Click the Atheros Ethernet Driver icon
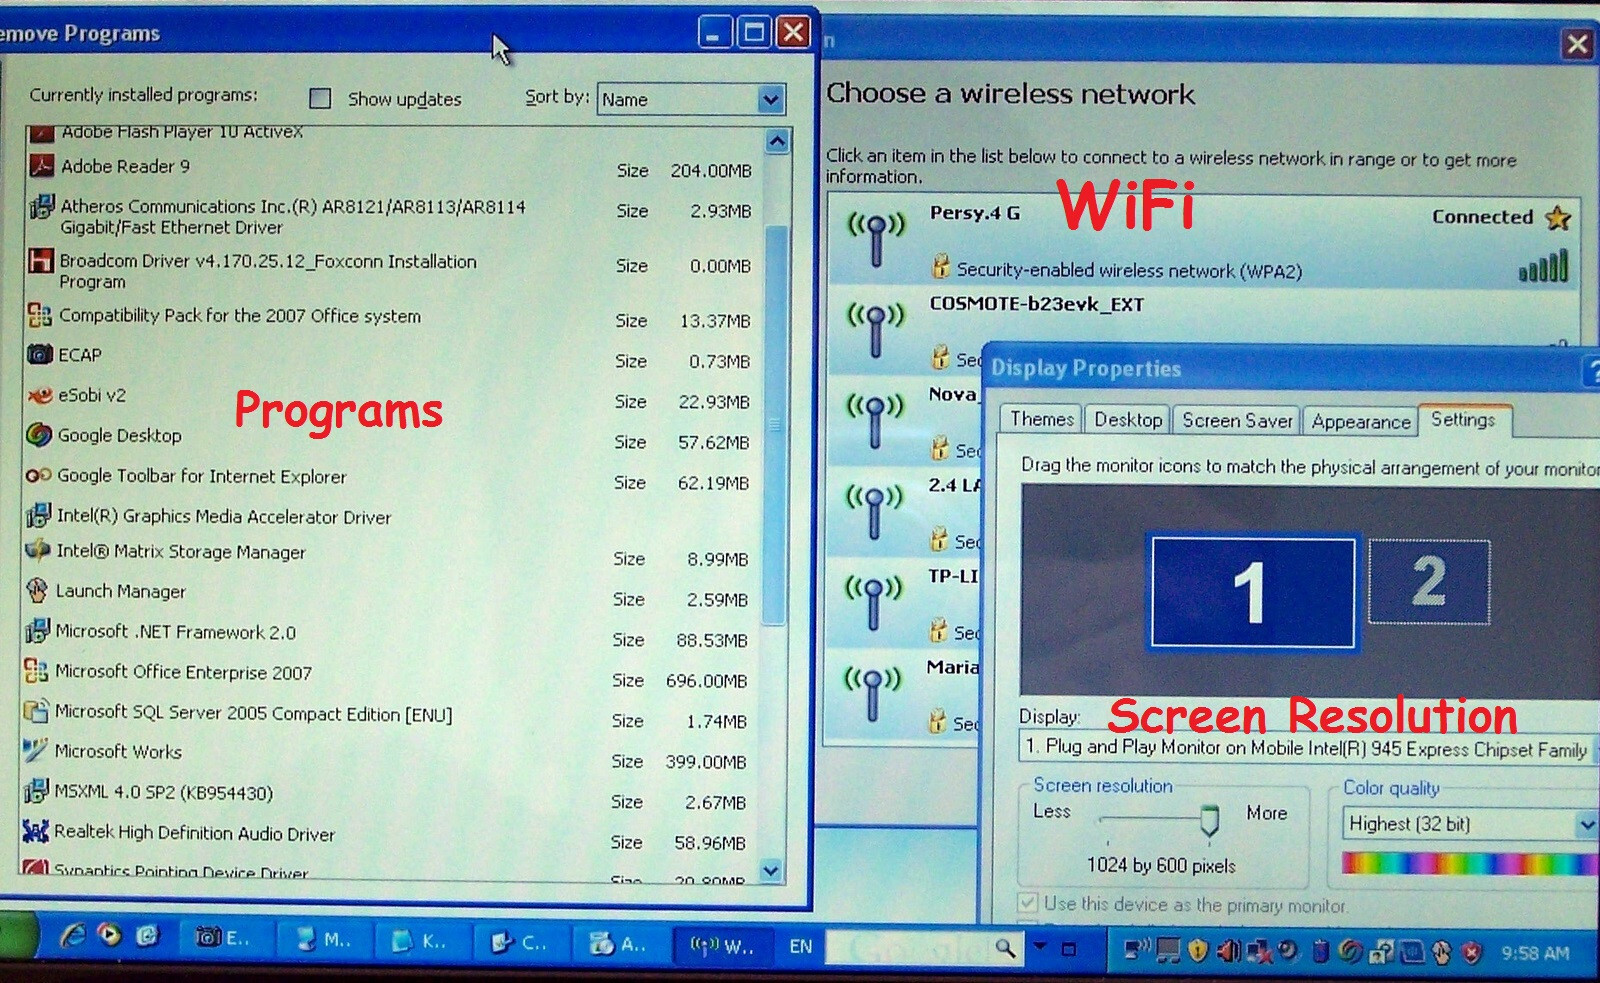Viewport: 1600px width, 983px height. tap(42, 207)
